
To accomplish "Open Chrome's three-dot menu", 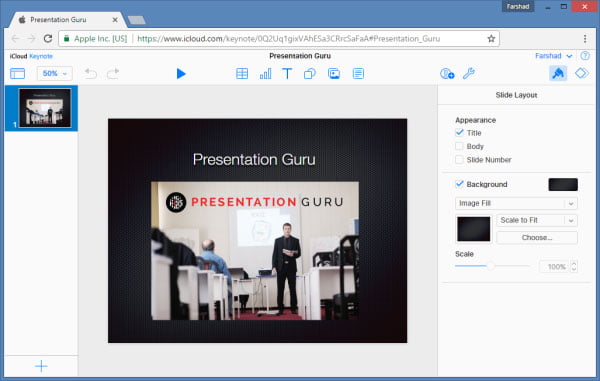I will (x=585, y=39).
